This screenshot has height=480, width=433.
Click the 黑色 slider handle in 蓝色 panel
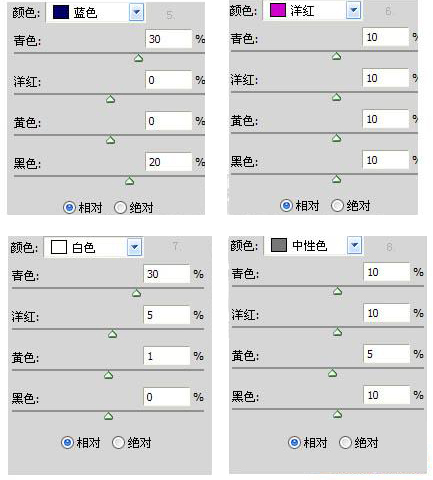129,181
